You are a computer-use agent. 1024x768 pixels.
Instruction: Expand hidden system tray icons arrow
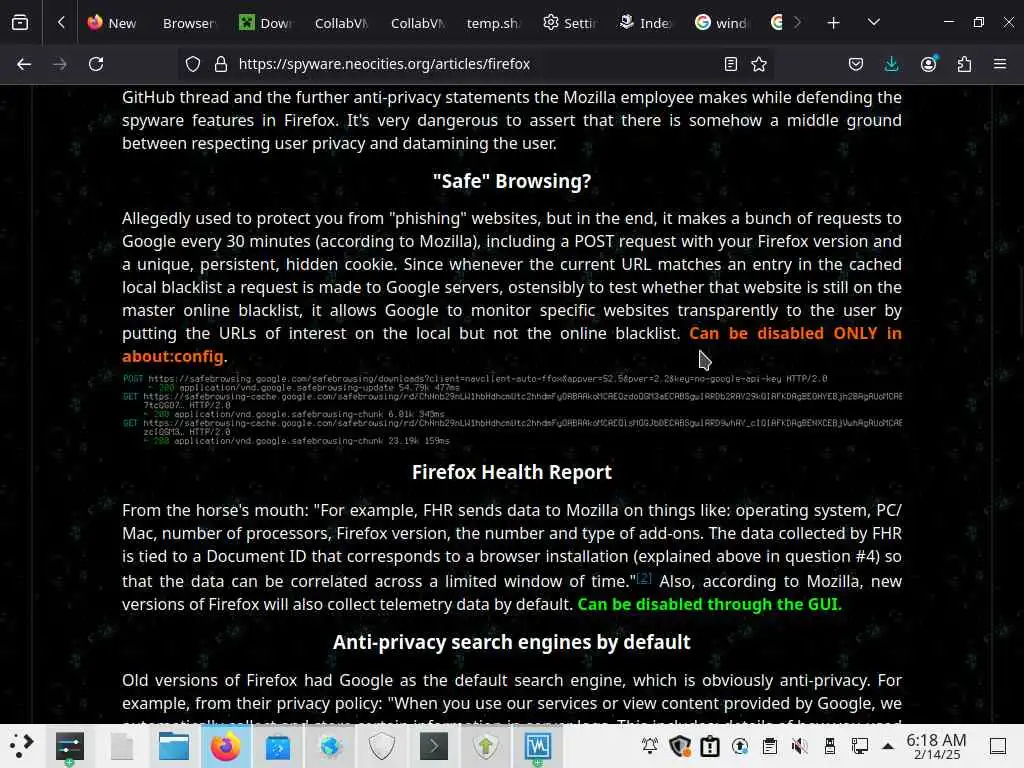click(888, 745)
